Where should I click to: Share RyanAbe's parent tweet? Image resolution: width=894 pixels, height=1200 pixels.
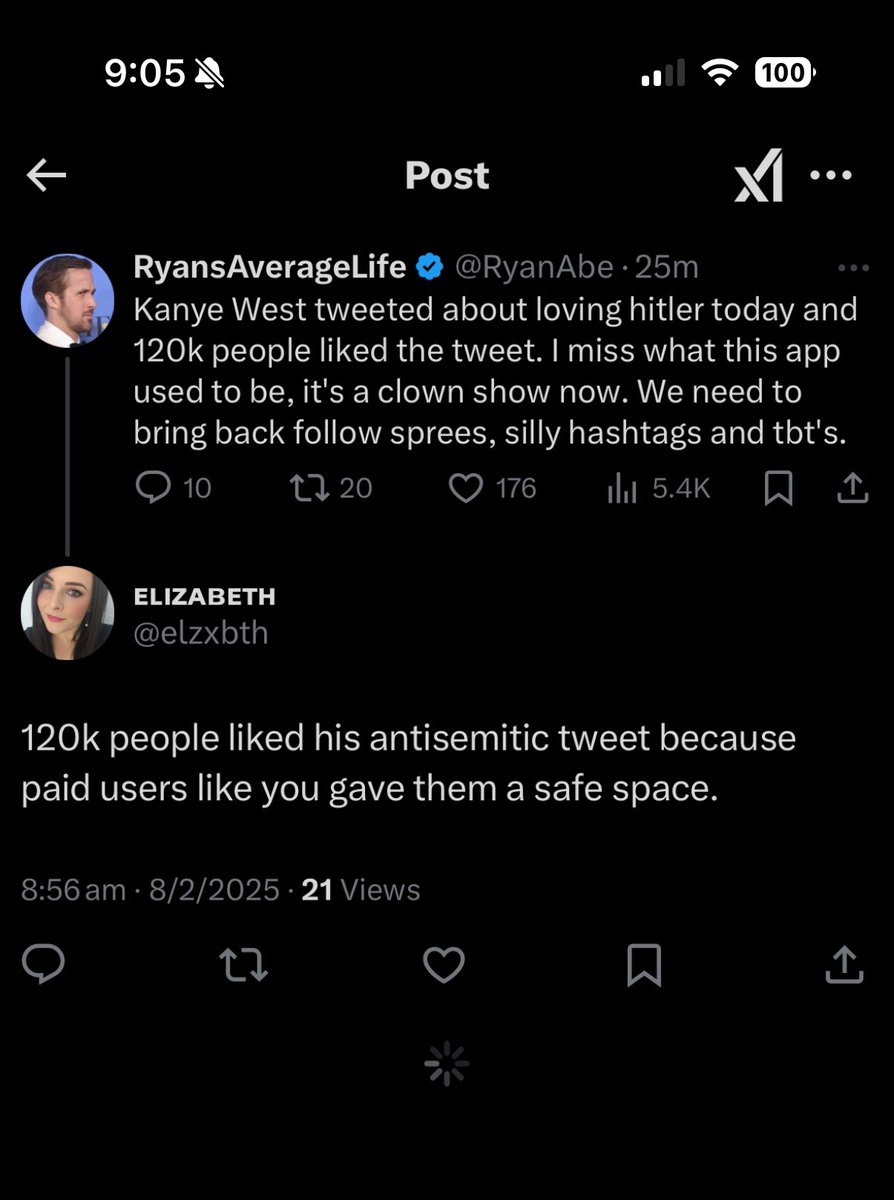point(851,488)
